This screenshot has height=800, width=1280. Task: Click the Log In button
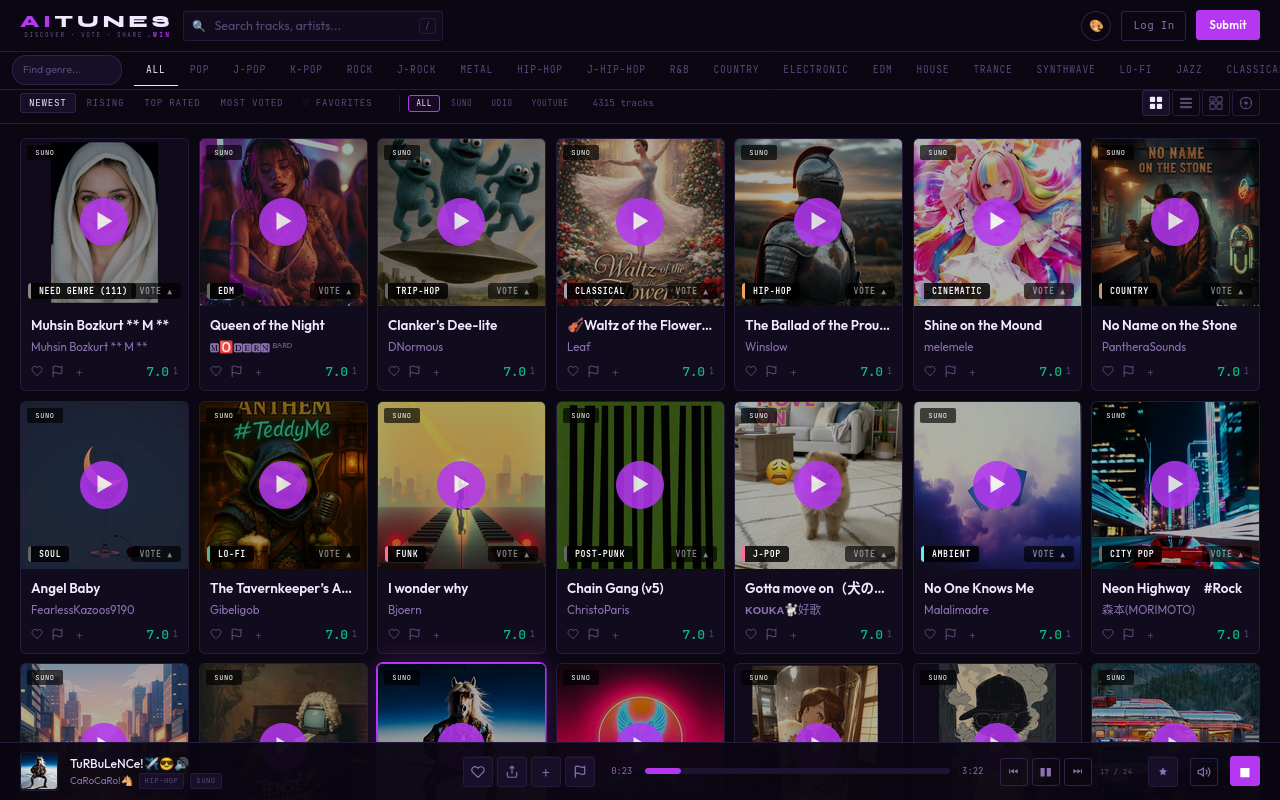point(1153,26)
